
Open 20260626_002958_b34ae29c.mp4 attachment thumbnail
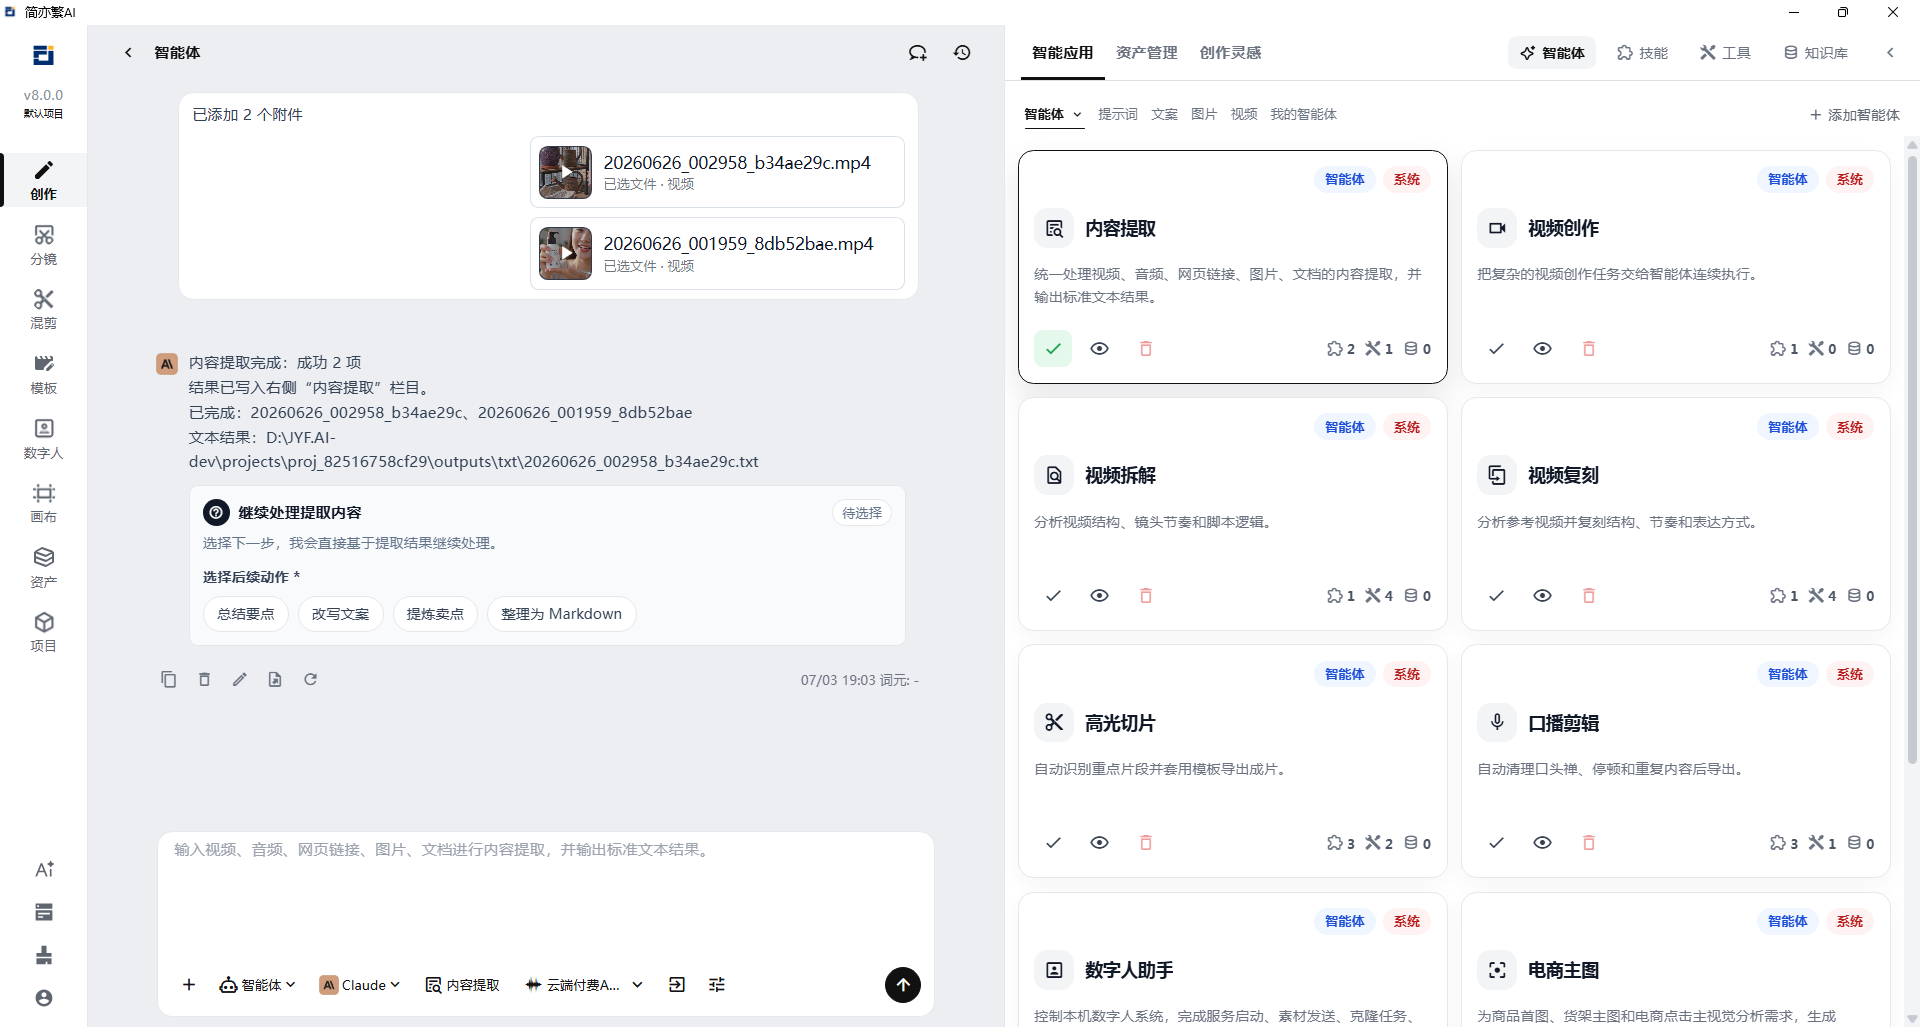565,172
